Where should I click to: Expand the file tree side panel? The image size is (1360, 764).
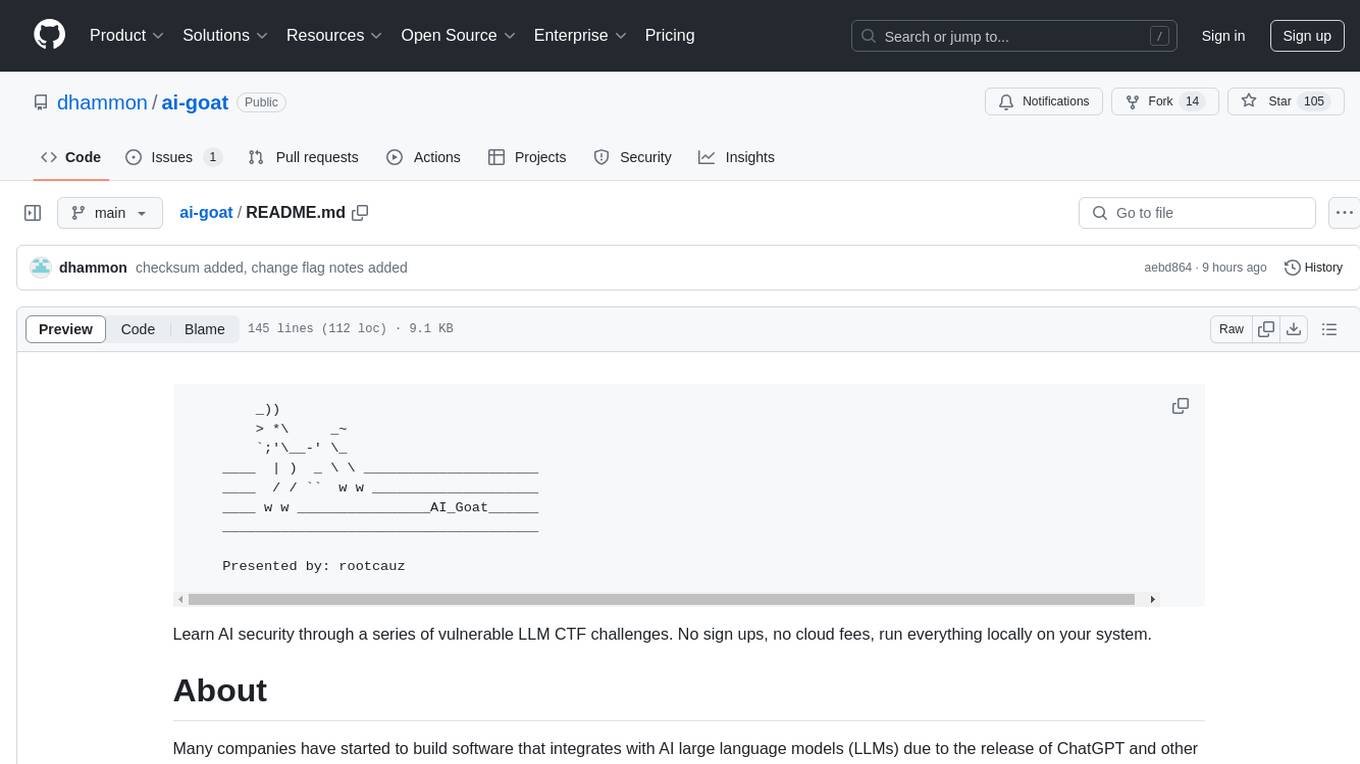[x=32, y=213]
